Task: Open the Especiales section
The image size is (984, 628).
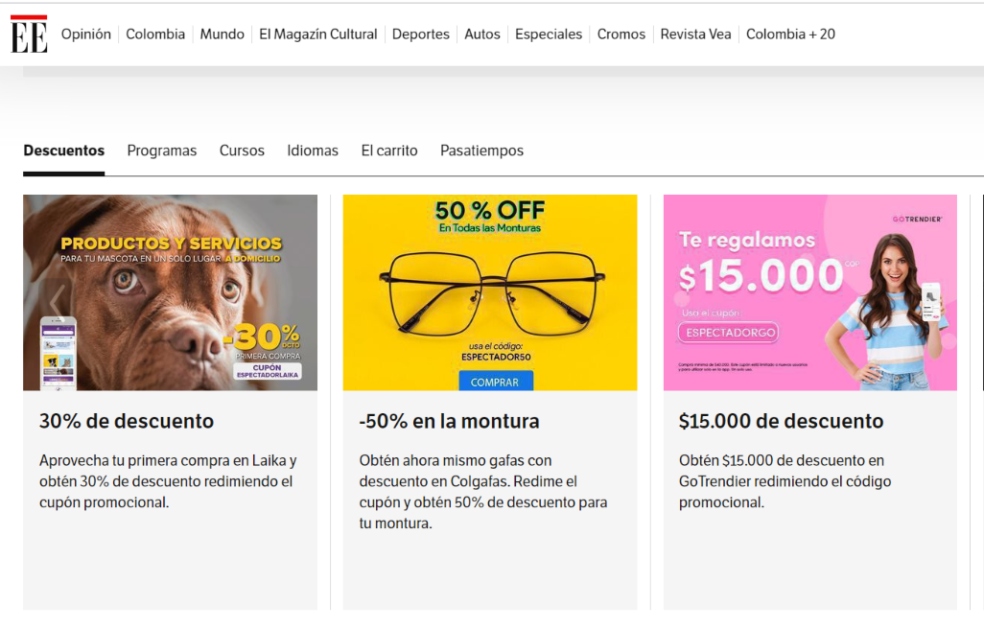Action: (x=548, y=34)
